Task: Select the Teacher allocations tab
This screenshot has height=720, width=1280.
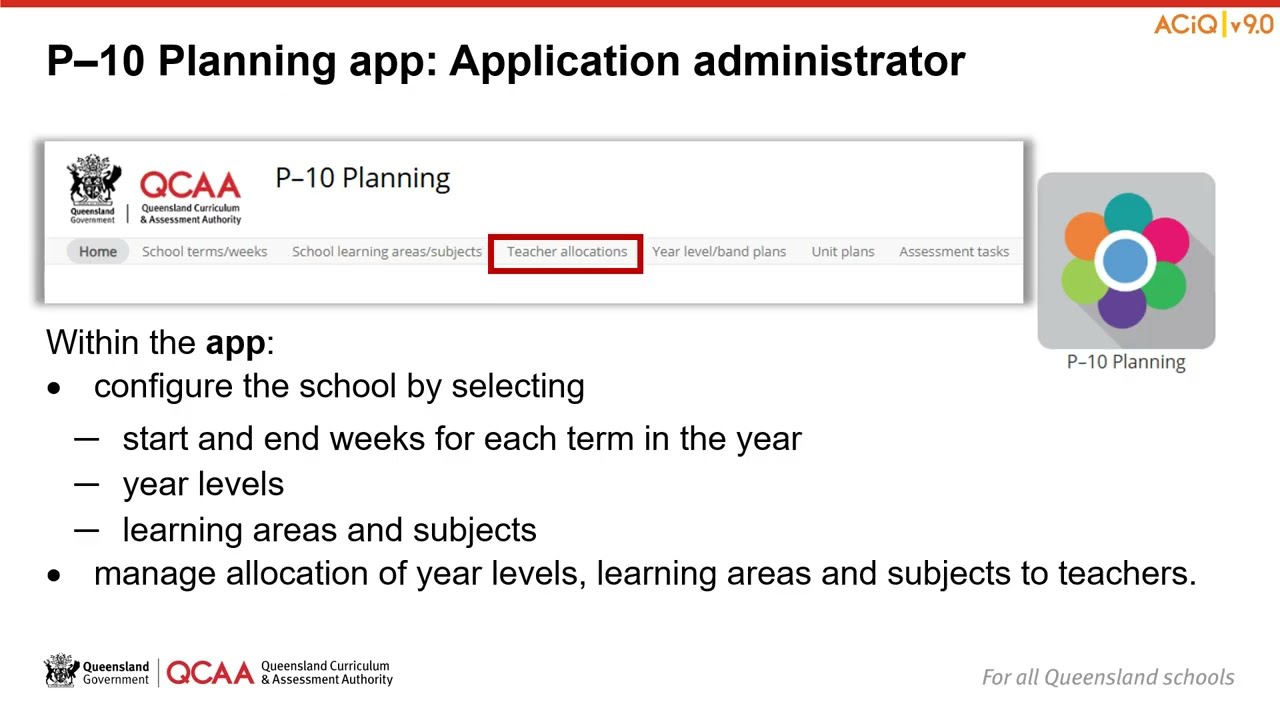Action: tap(567, 252)
